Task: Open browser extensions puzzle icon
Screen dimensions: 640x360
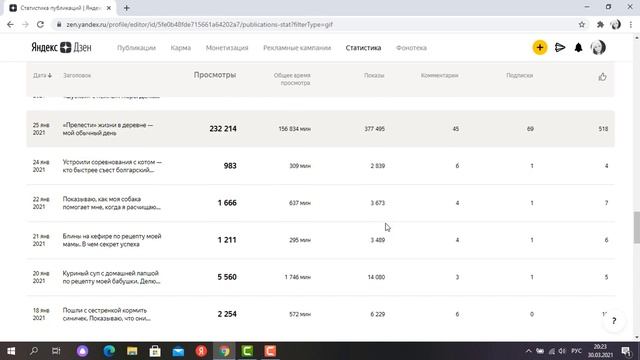Action: 600,24
